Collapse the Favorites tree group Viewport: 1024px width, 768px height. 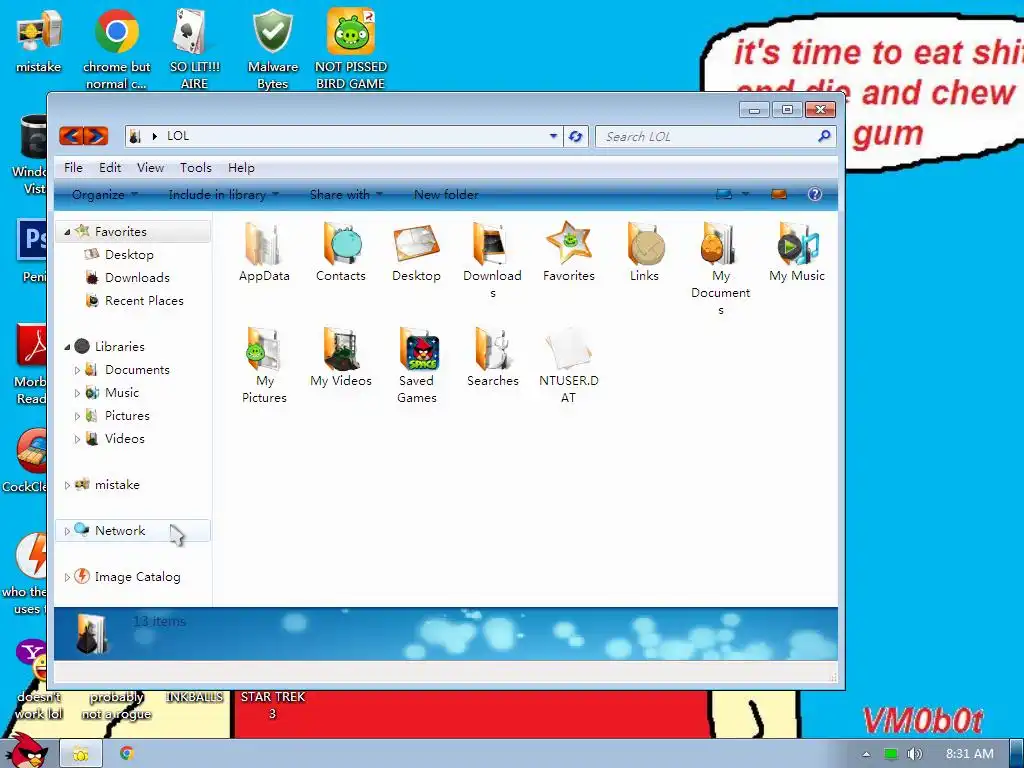pos(67,232)
